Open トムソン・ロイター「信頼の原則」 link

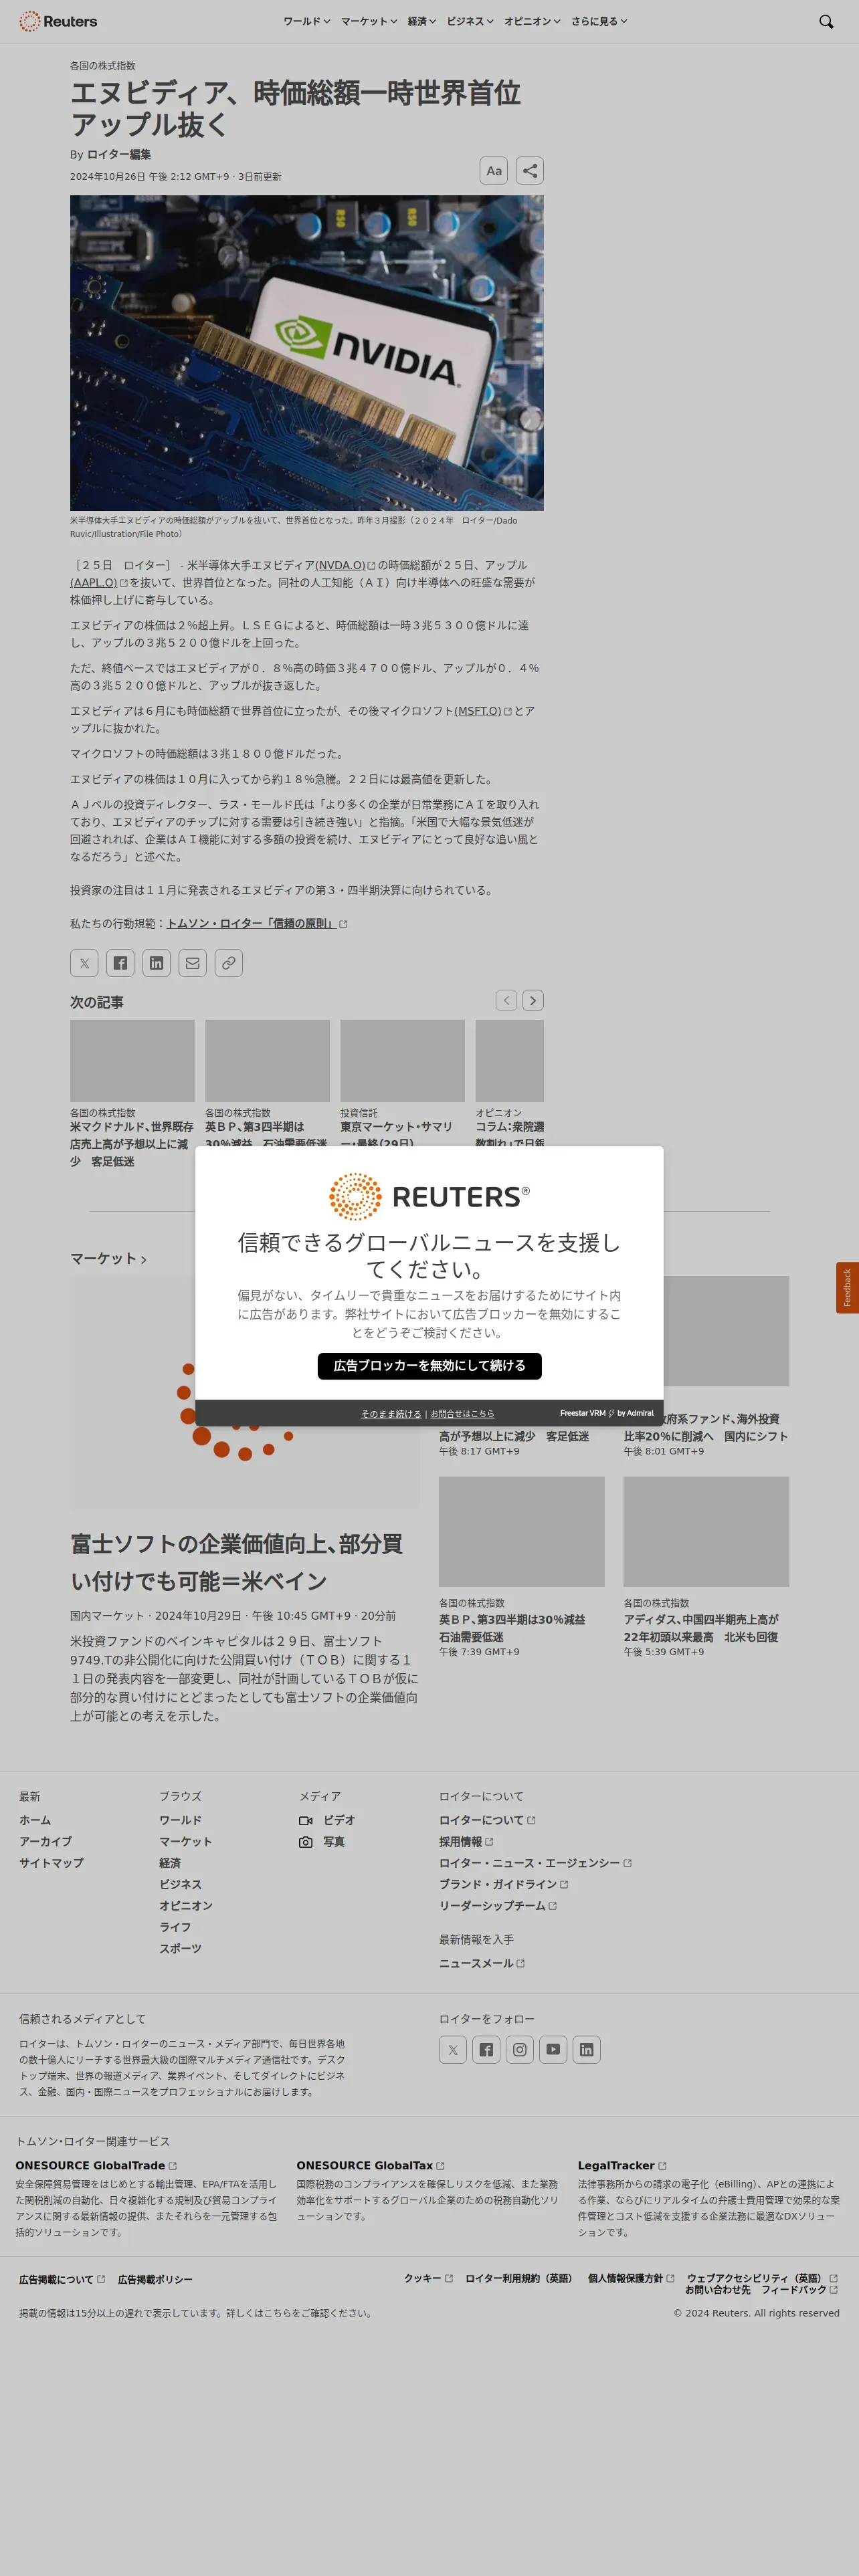click(x=257, y=923)
